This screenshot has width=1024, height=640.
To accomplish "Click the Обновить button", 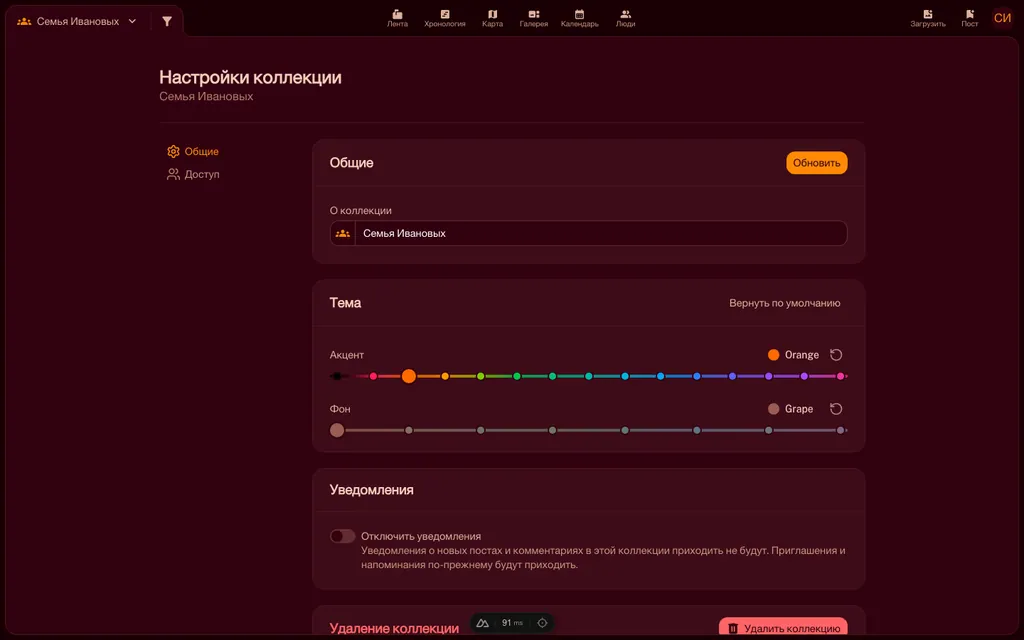I will pos(816,163).
